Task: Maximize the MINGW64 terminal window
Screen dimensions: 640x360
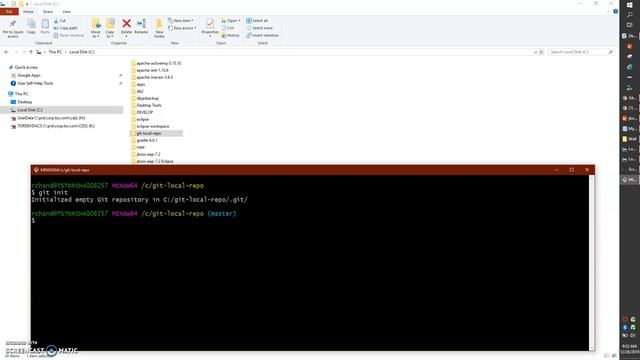Action: 571,170
